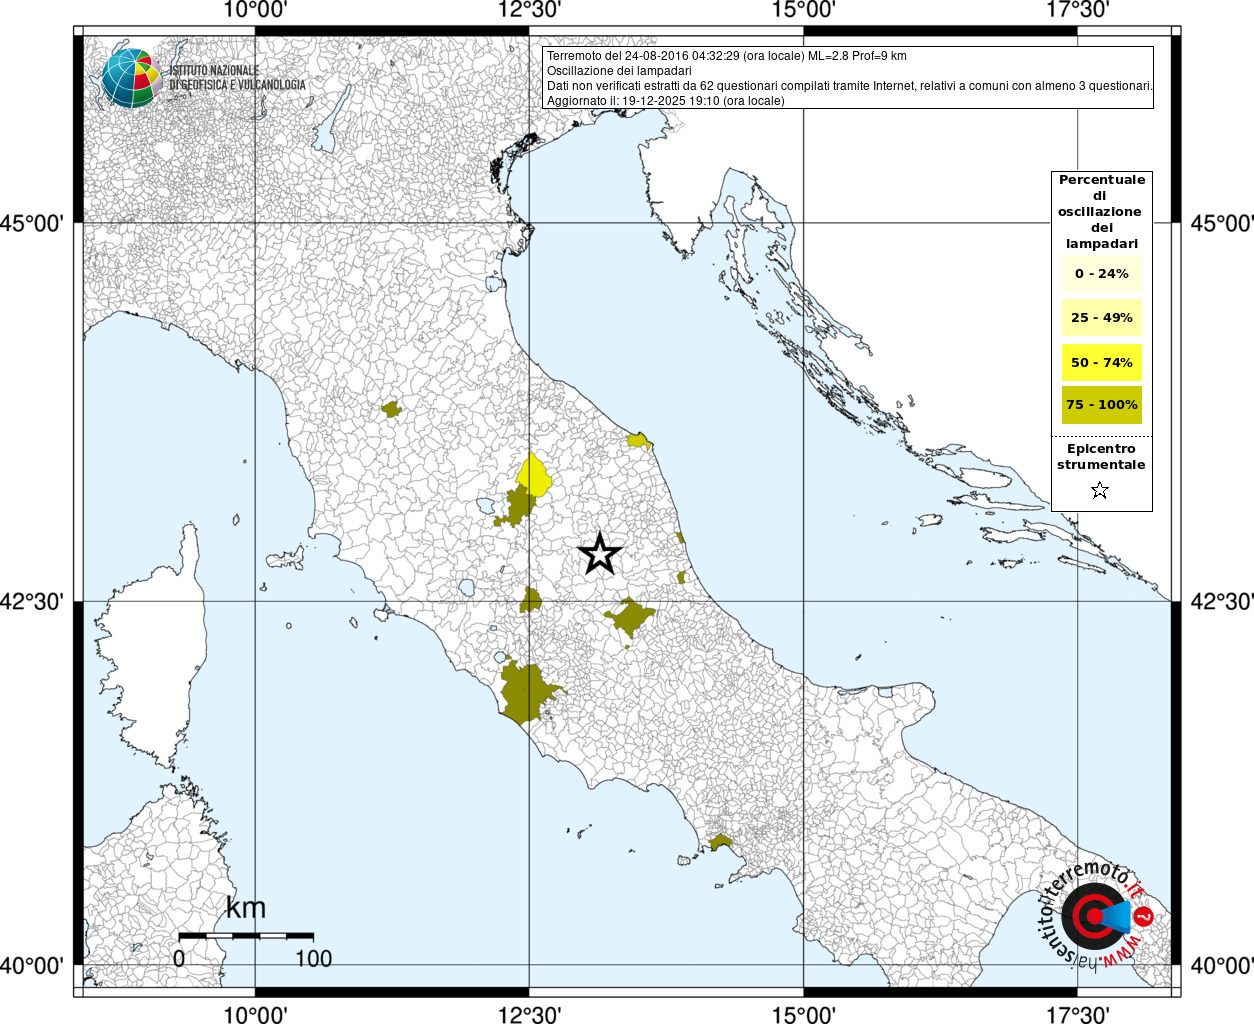Image resolution: width=1254 pixels, height=1024 pixels.
Task: Click the star symbol in the legend
Action: tap(1100, 490)
